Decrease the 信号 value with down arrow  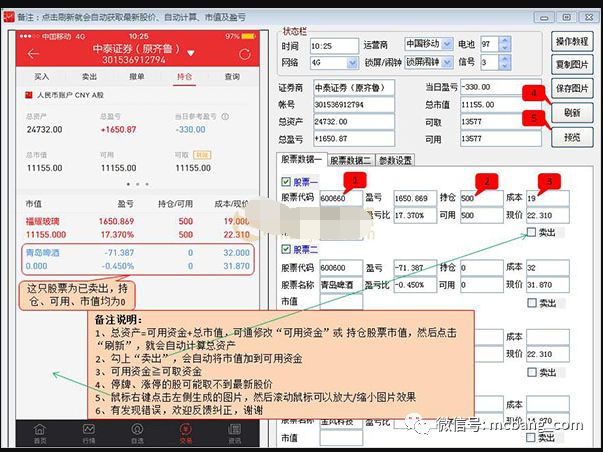(x=505, y=66)
